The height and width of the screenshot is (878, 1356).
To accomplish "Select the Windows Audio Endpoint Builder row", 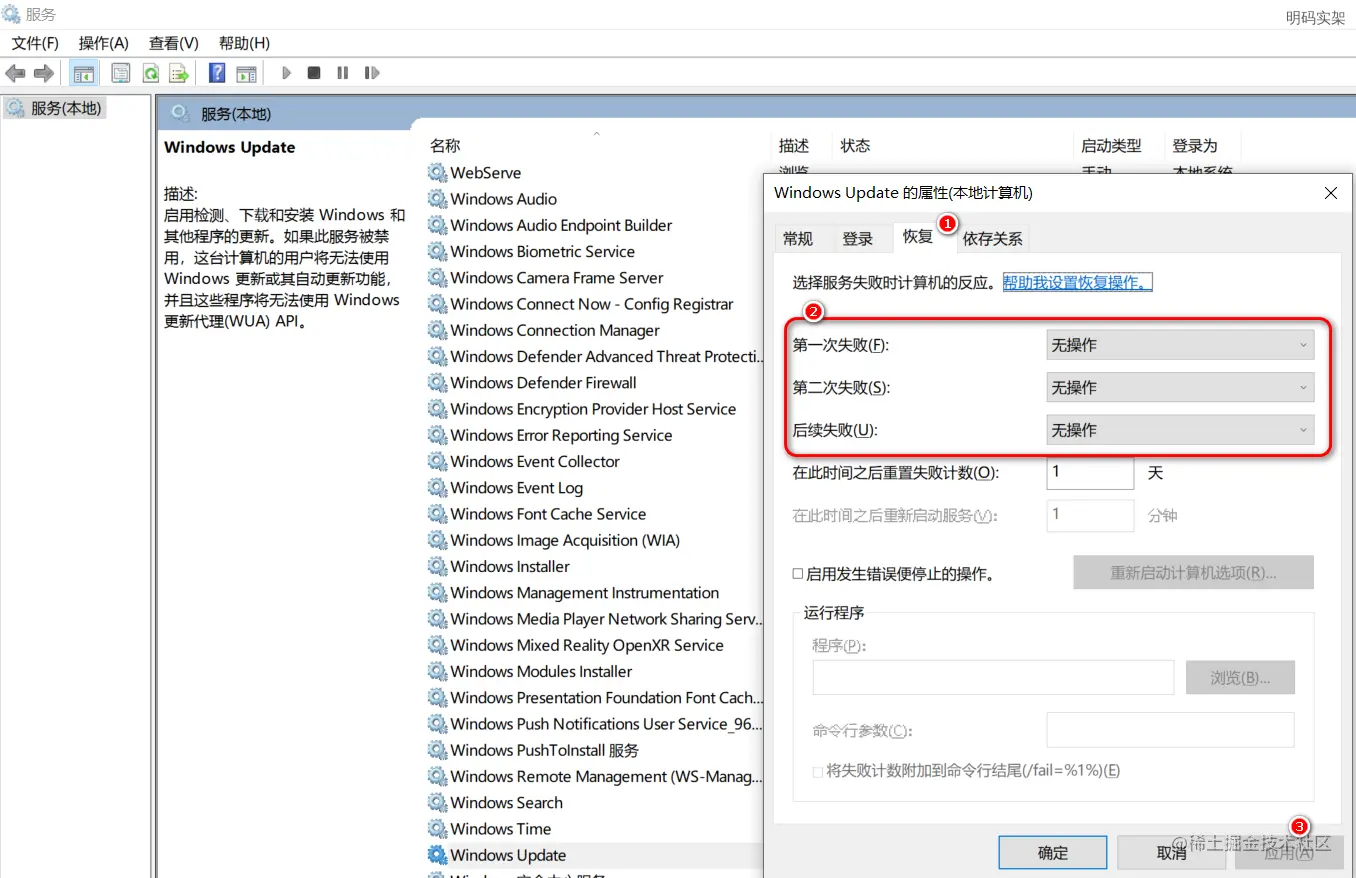I will pyautogui.click(x=561, y=226).
